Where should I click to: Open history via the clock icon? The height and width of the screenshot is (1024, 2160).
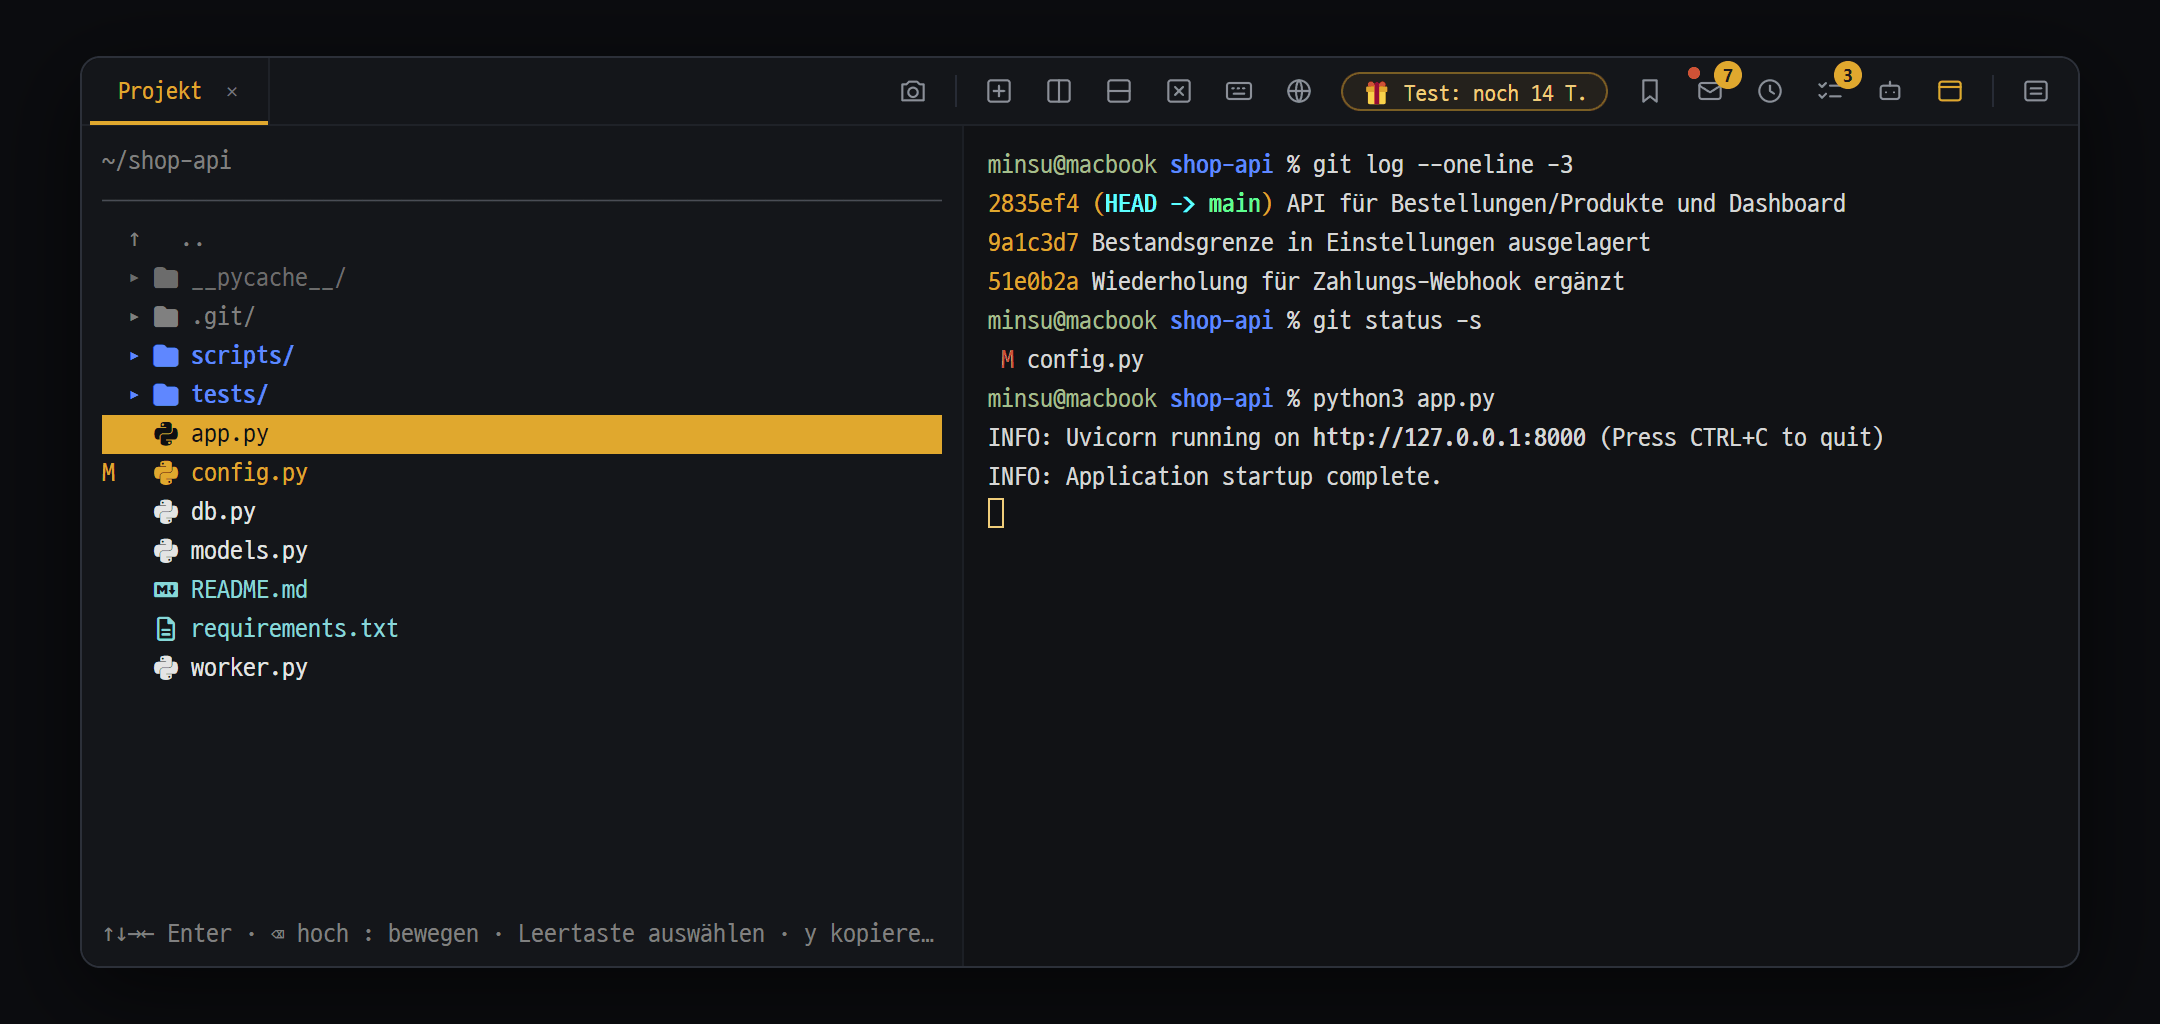click(1770, 92)
